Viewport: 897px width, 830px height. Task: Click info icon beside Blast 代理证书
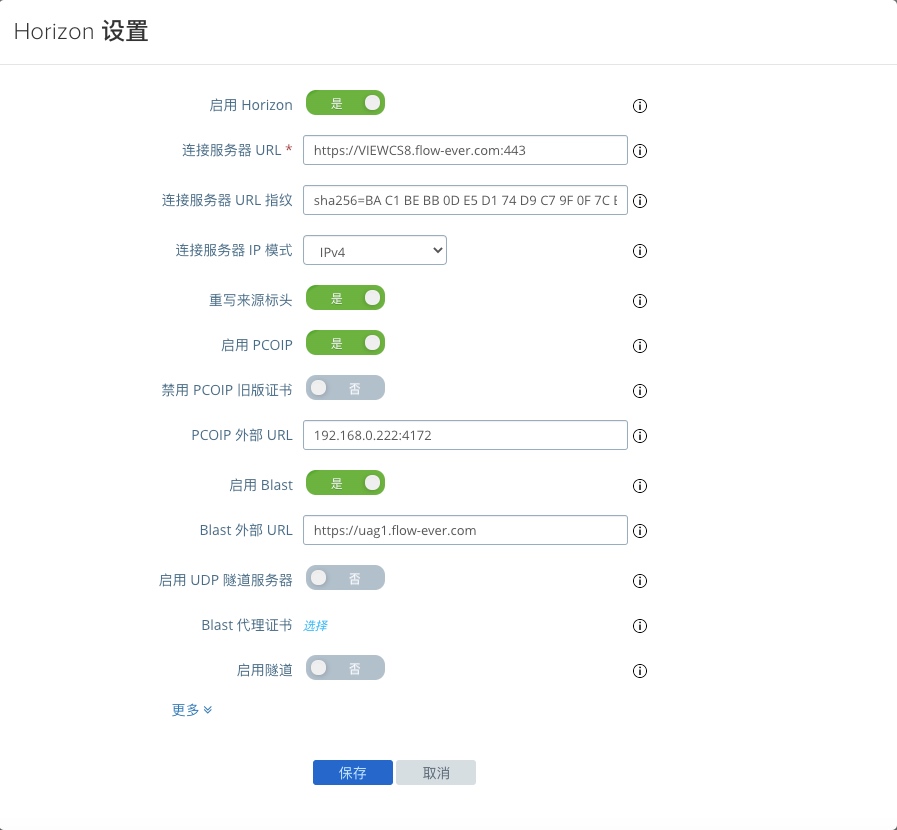click(640, 626)
